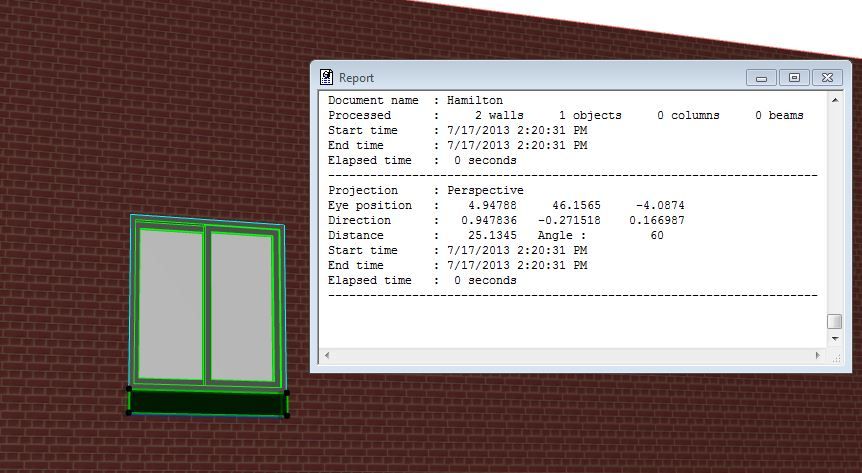Click the Report window title icon
Screen dimensions: 862x473
pos(326,77)
